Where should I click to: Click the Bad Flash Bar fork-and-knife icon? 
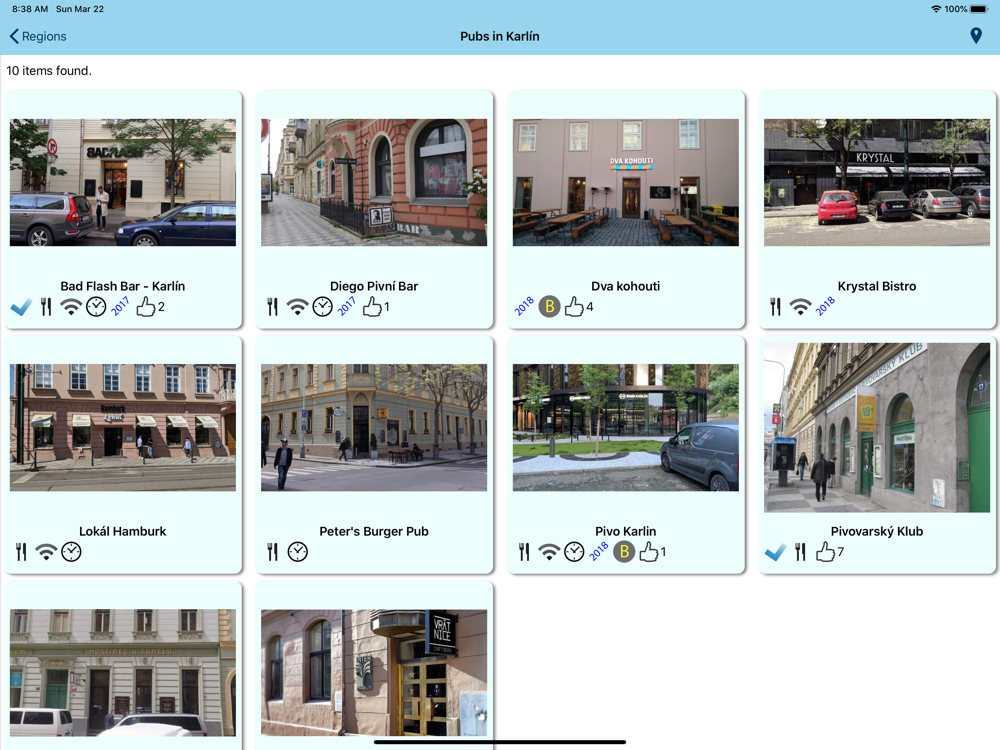tap(46, 307)
